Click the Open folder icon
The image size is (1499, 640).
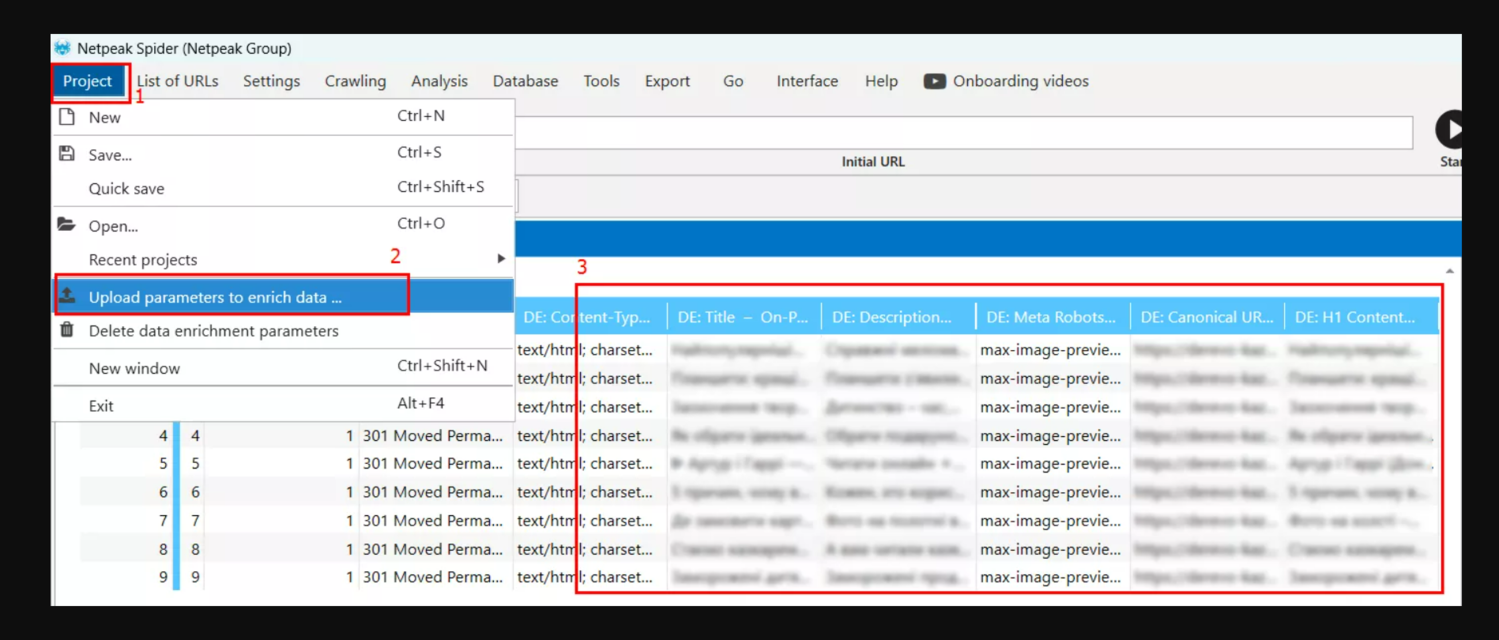click(x=67, y=225)
